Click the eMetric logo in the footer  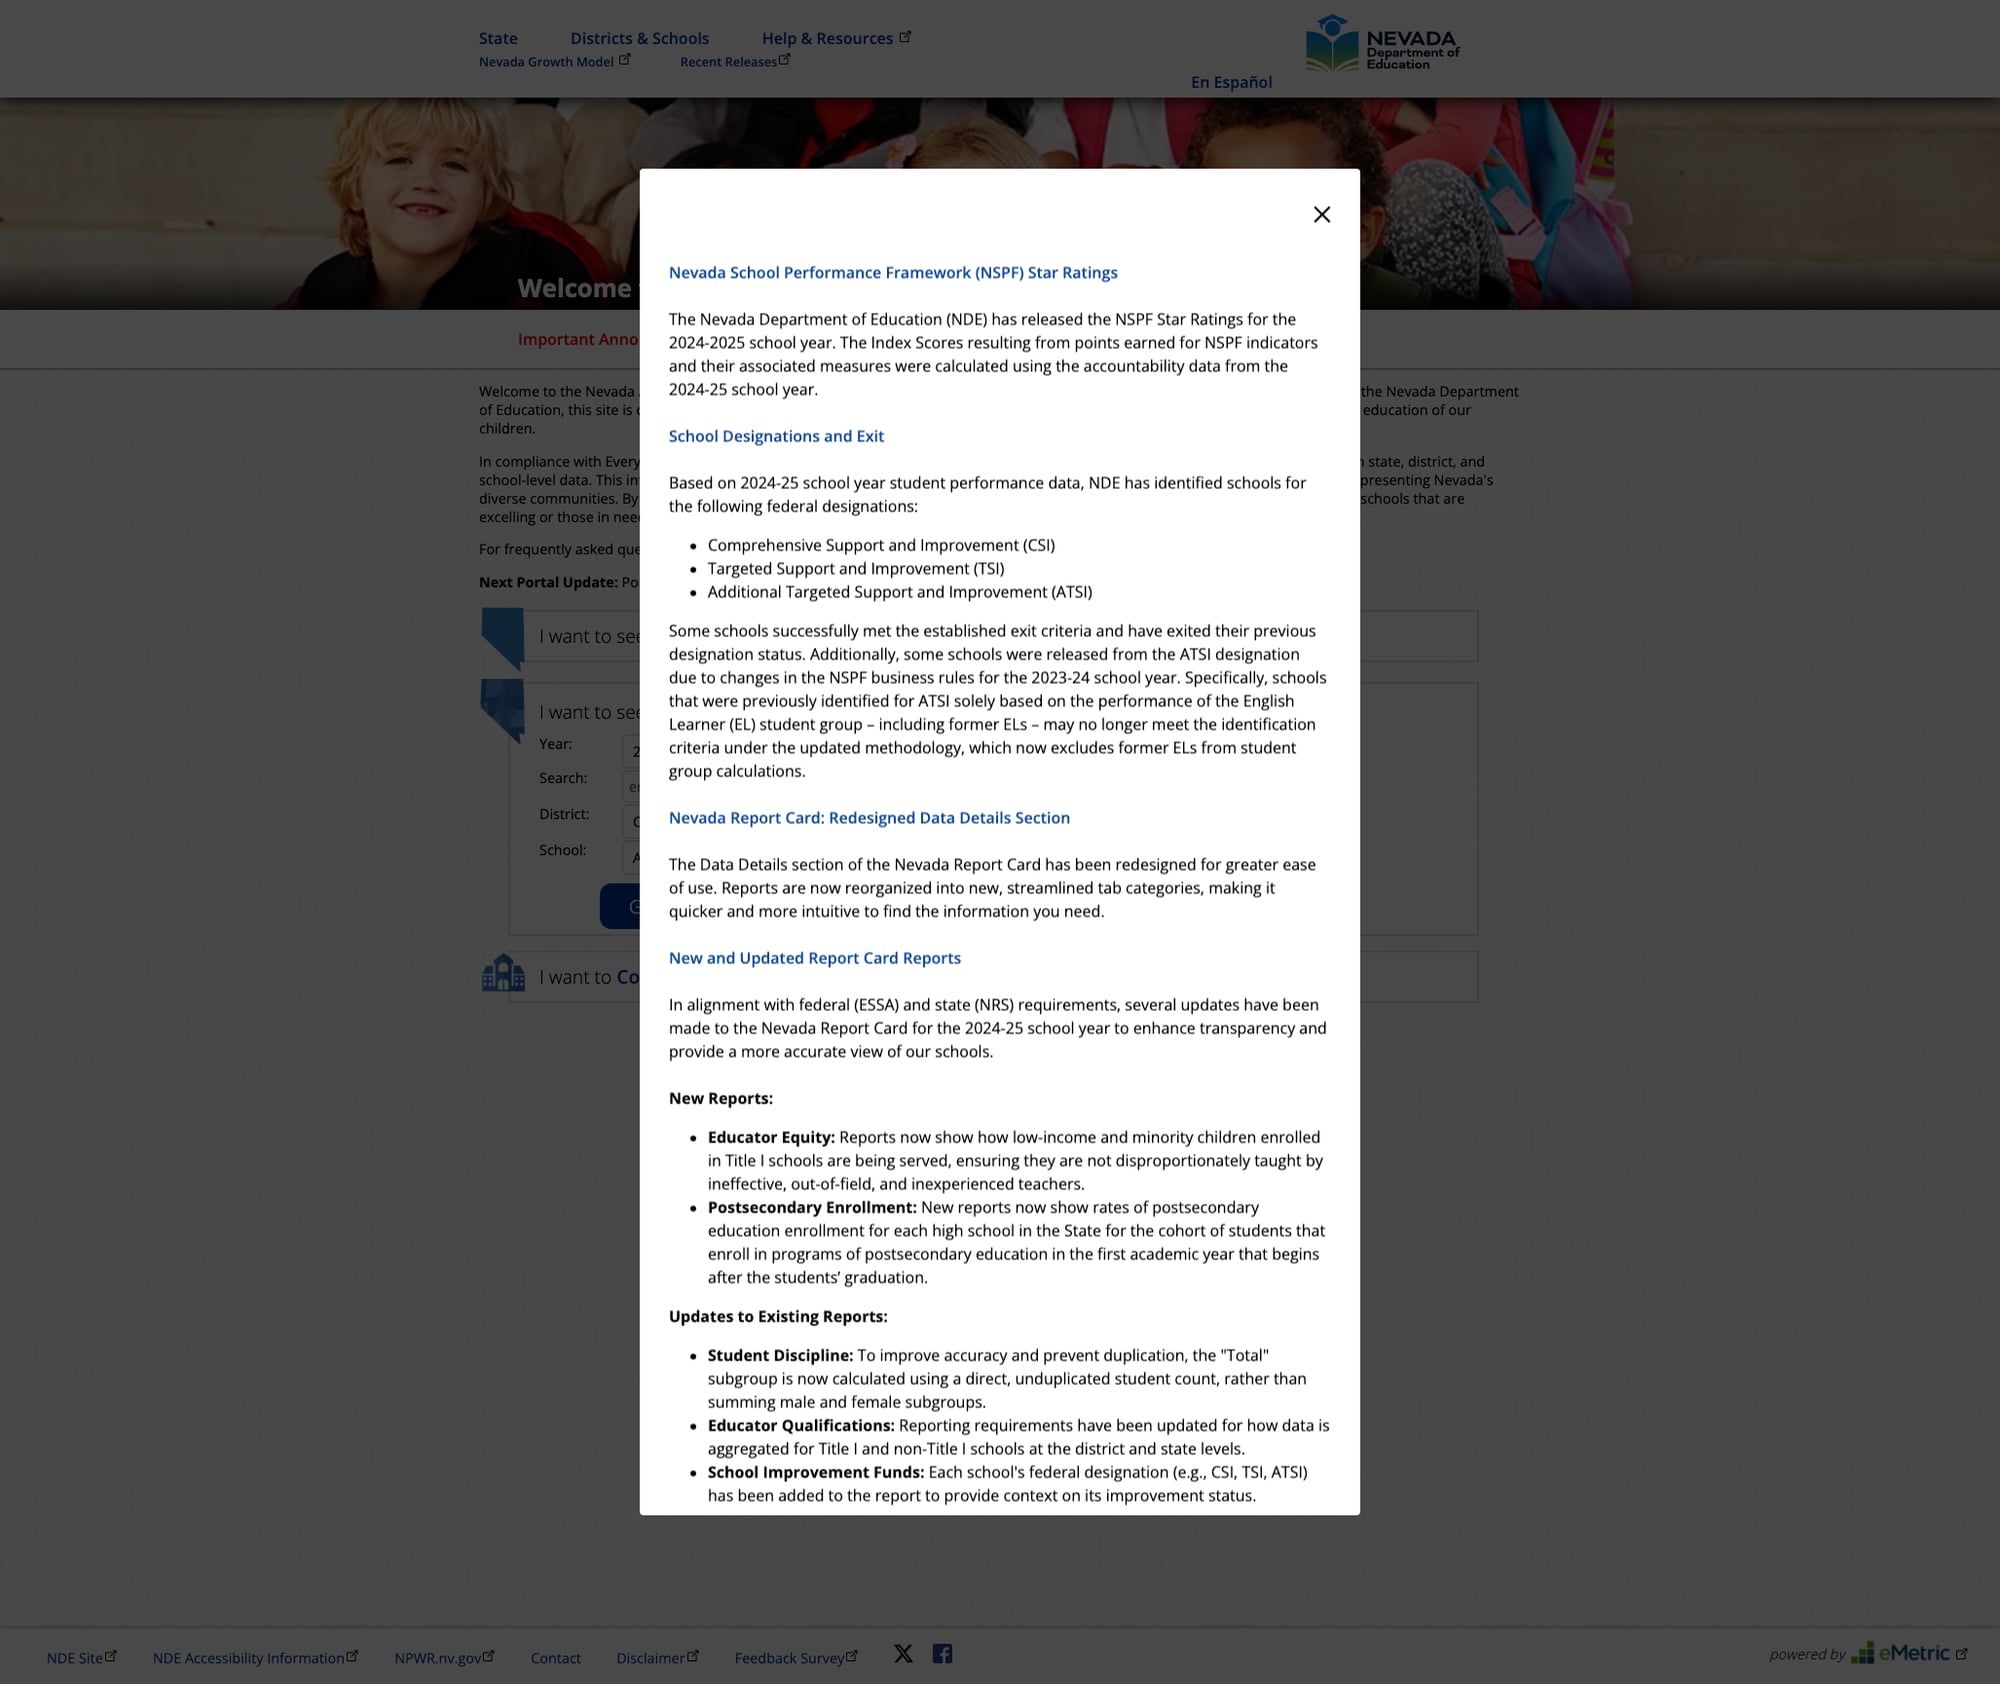(1900, 1653)
